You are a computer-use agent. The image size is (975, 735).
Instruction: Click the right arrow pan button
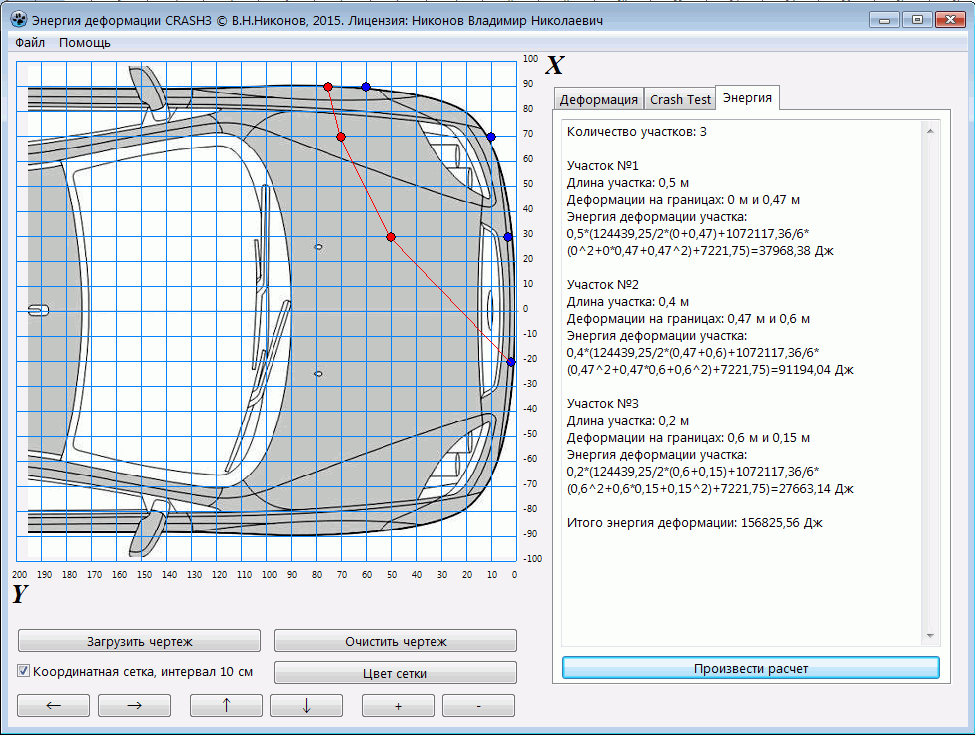tap(134, 705)
